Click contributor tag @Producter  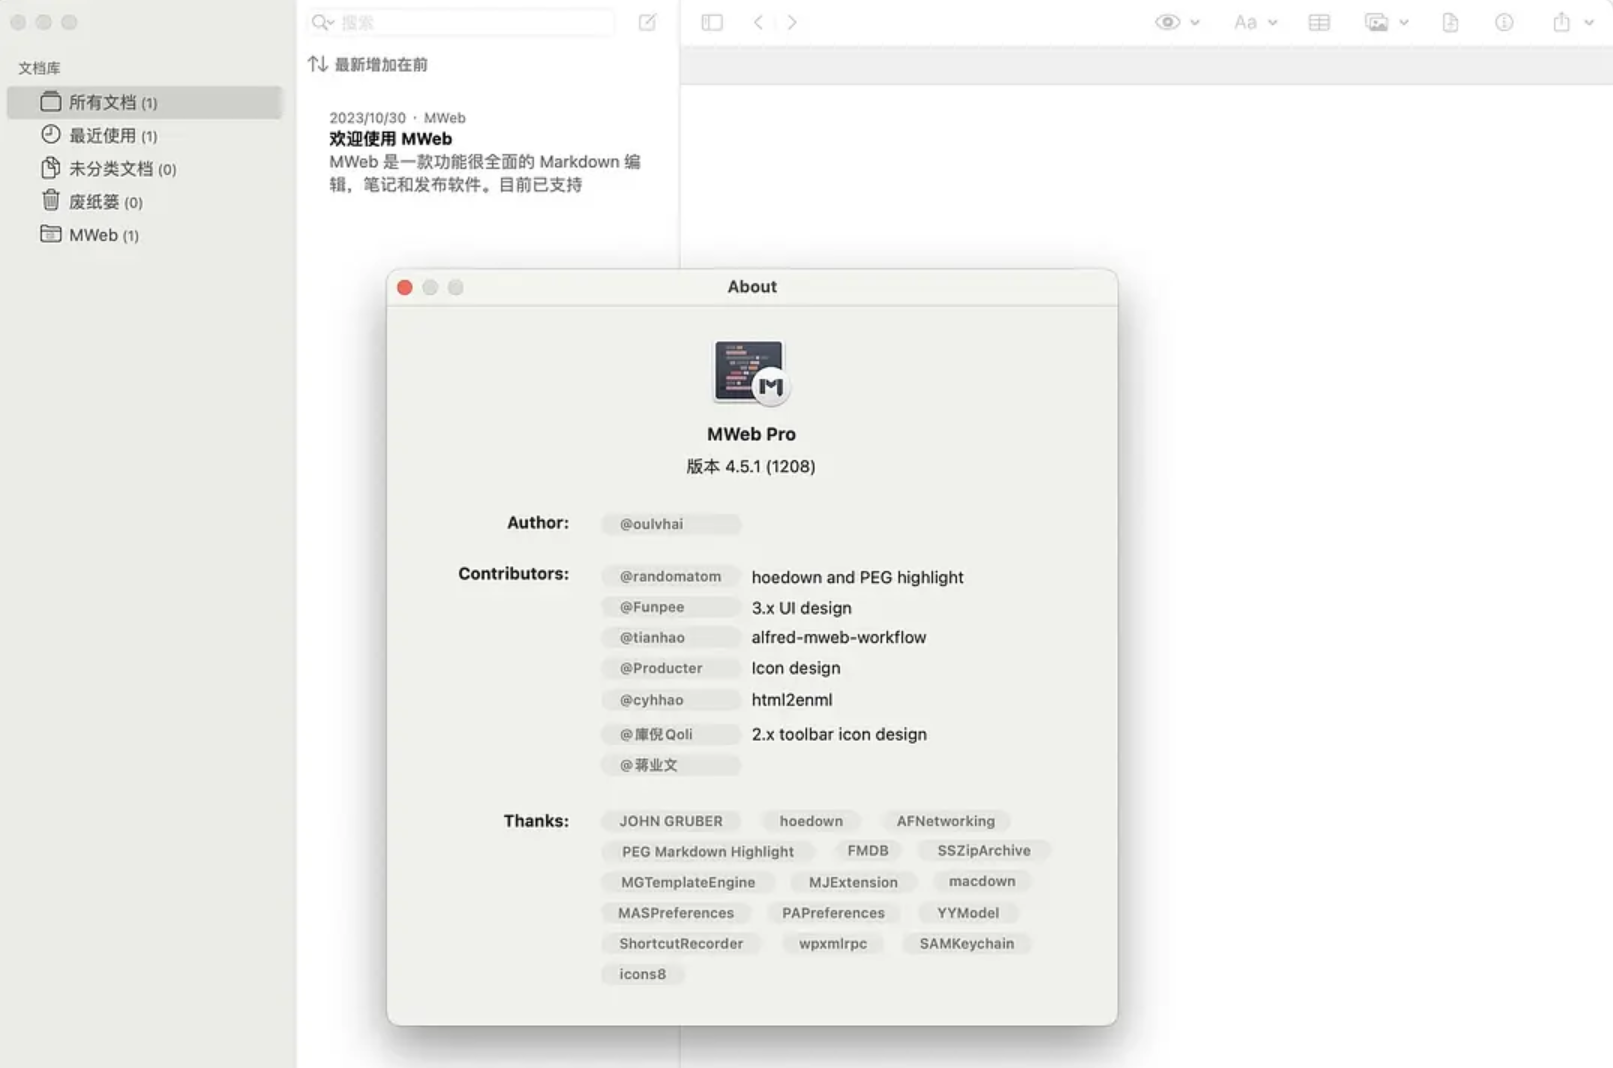click(671, 668)
